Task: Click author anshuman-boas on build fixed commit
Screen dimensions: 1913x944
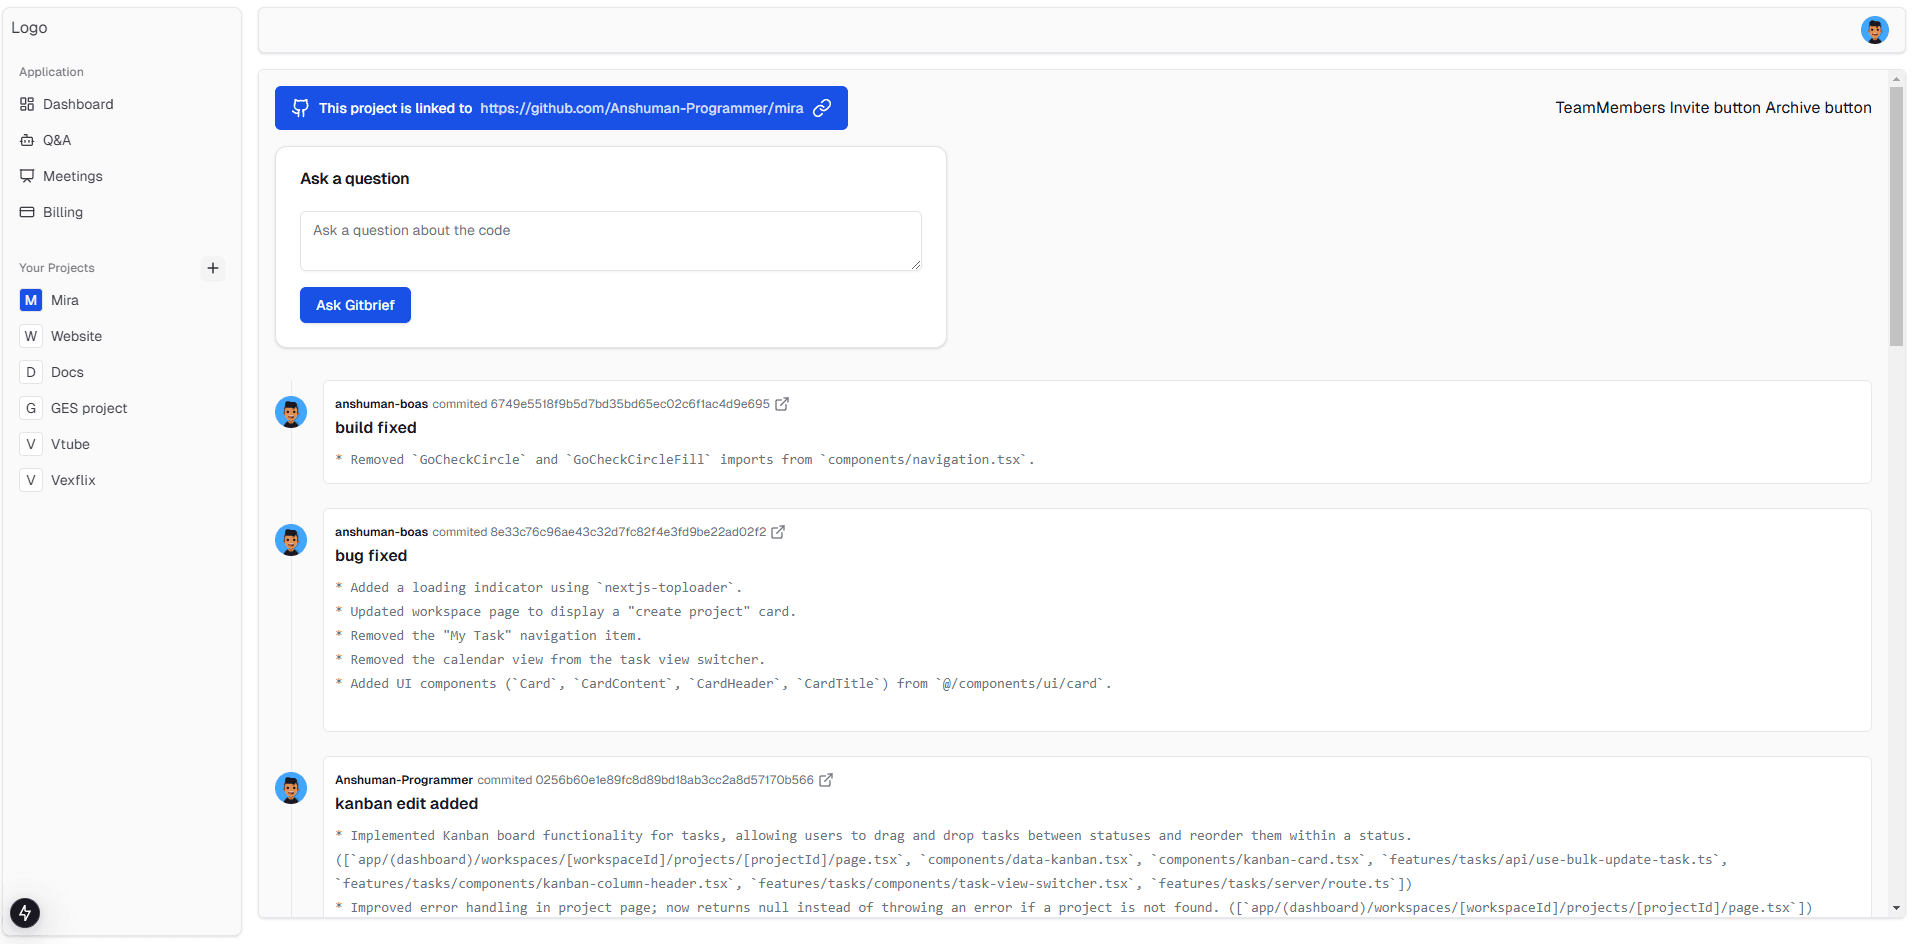Action: pos(381,404)
